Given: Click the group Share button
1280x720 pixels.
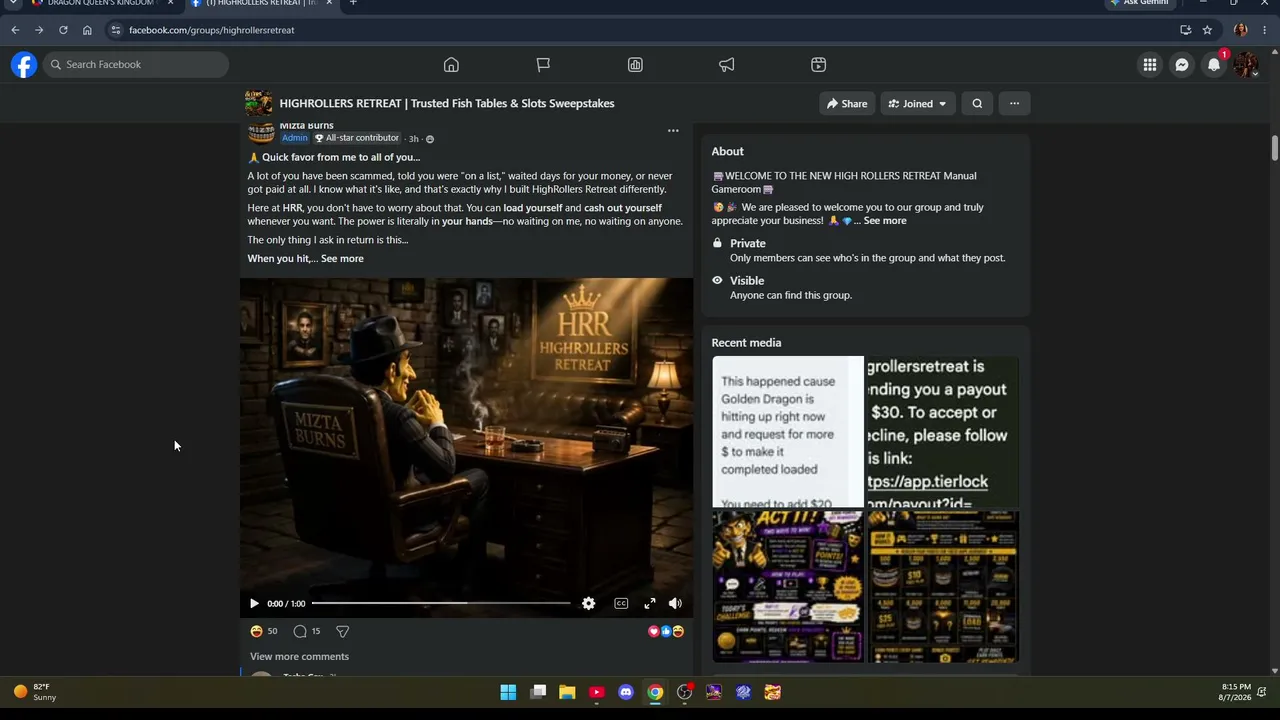Looking at the screenshot, I should 847,103.
